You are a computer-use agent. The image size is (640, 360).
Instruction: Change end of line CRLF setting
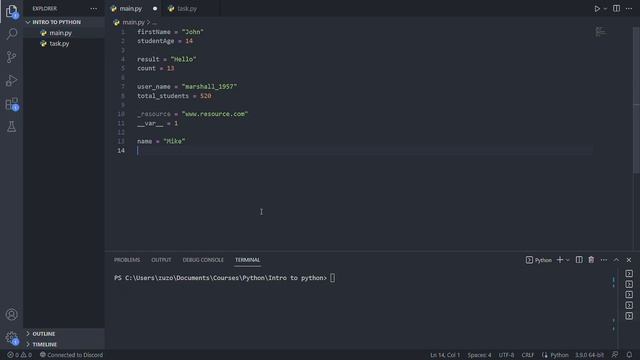[x=528, y=355]
